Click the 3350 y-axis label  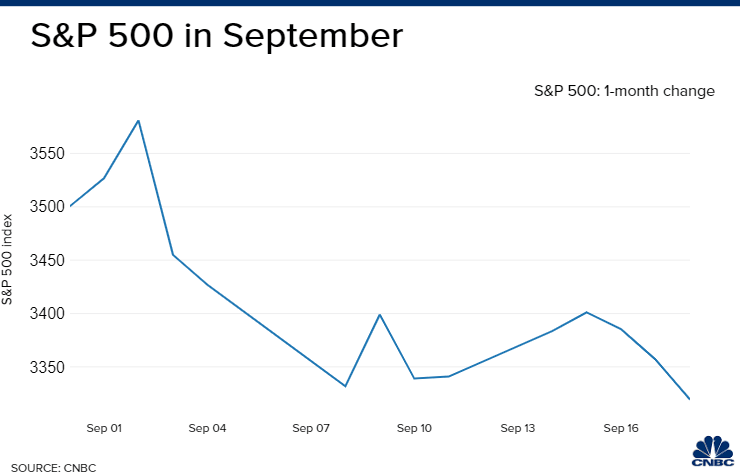(x=43, y=368)
